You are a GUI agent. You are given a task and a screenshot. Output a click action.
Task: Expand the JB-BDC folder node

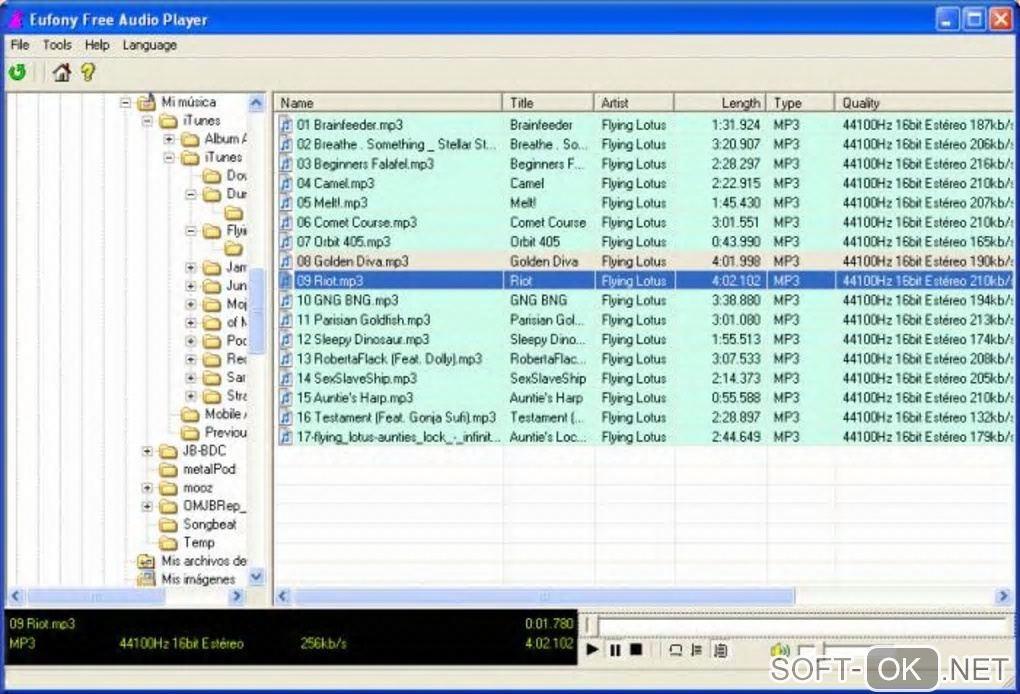147,451
